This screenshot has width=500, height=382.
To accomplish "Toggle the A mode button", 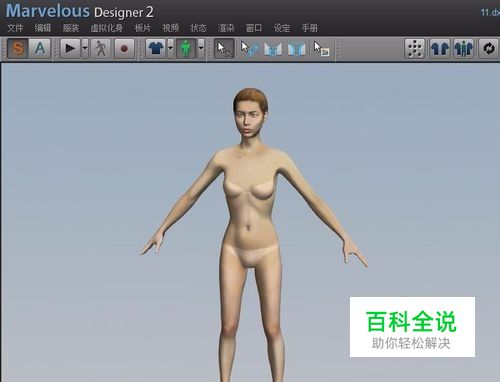I will [40, 49].
